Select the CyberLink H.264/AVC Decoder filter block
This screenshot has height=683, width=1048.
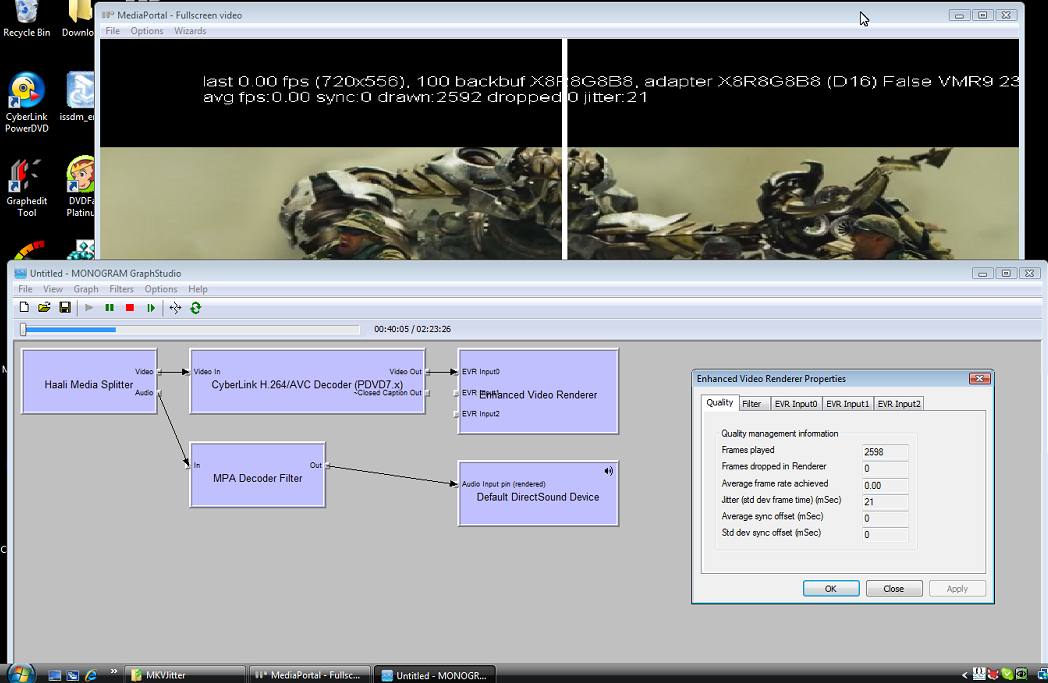coord(307,382)
